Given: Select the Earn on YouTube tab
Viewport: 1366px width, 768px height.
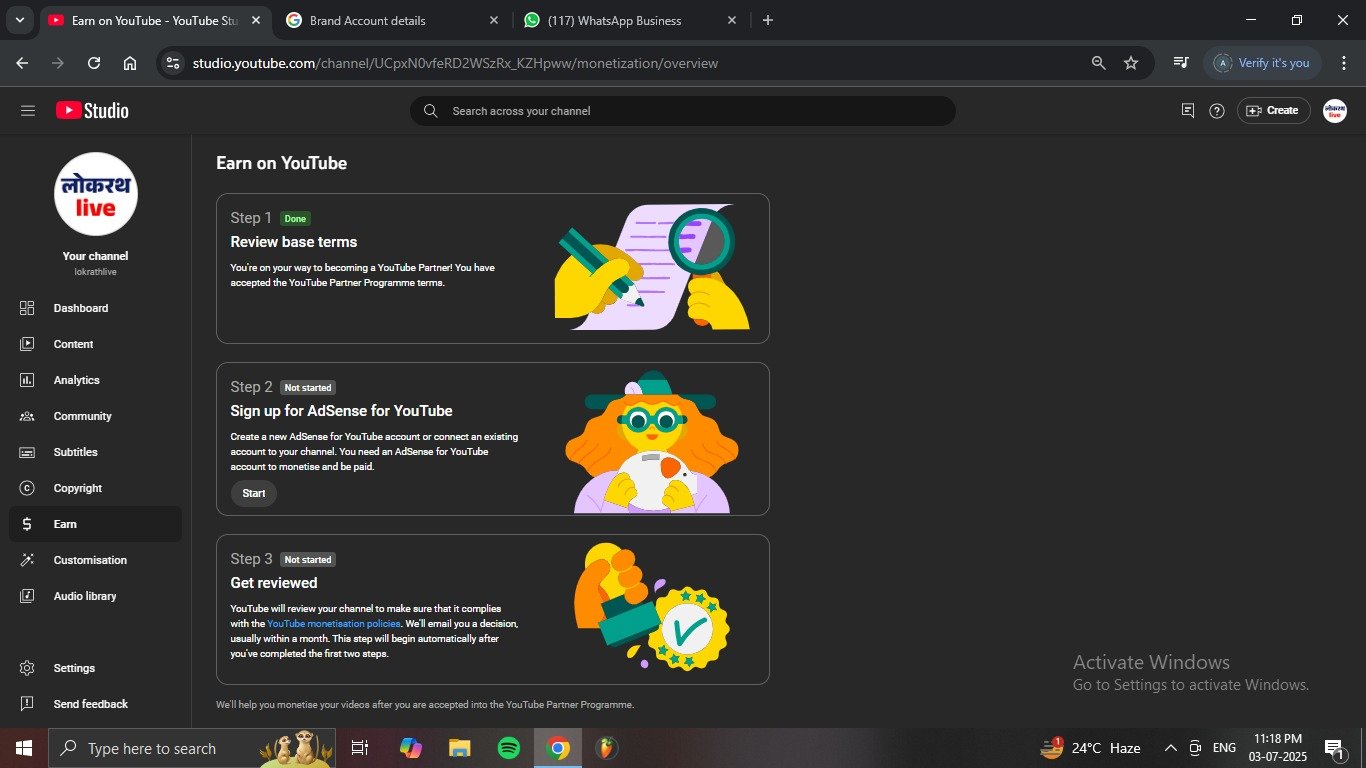Looking at the screenshot, I should point(155,20).
